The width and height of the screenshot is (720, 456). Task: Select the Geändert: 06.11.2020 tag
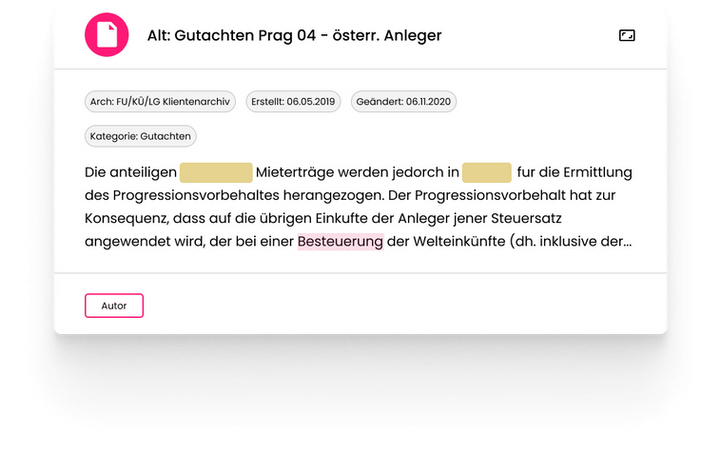(x=404, y=101)
